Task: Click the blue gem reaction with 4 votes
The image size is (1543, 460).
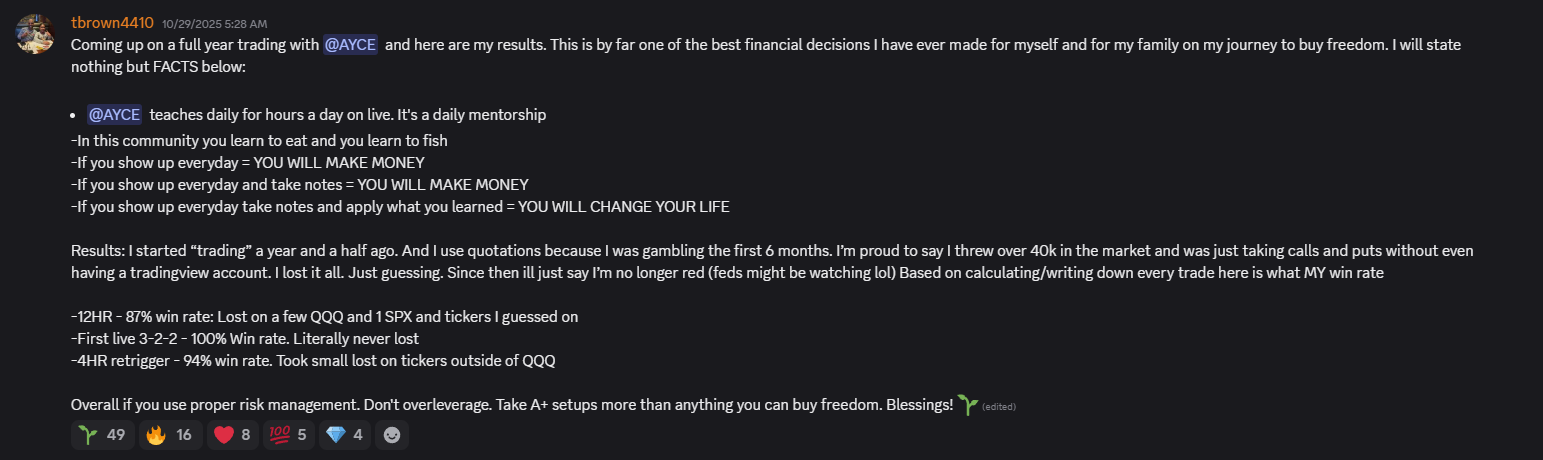Action: [x=344, y=435]
